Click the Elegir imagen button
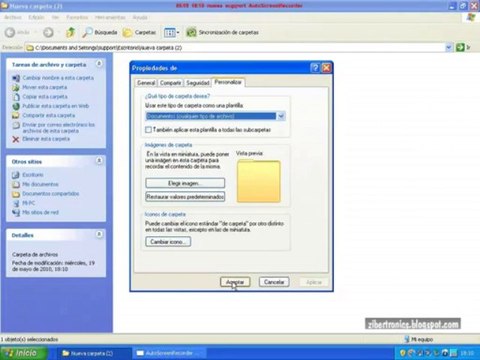Screen dimensions: 480x360 185,183
